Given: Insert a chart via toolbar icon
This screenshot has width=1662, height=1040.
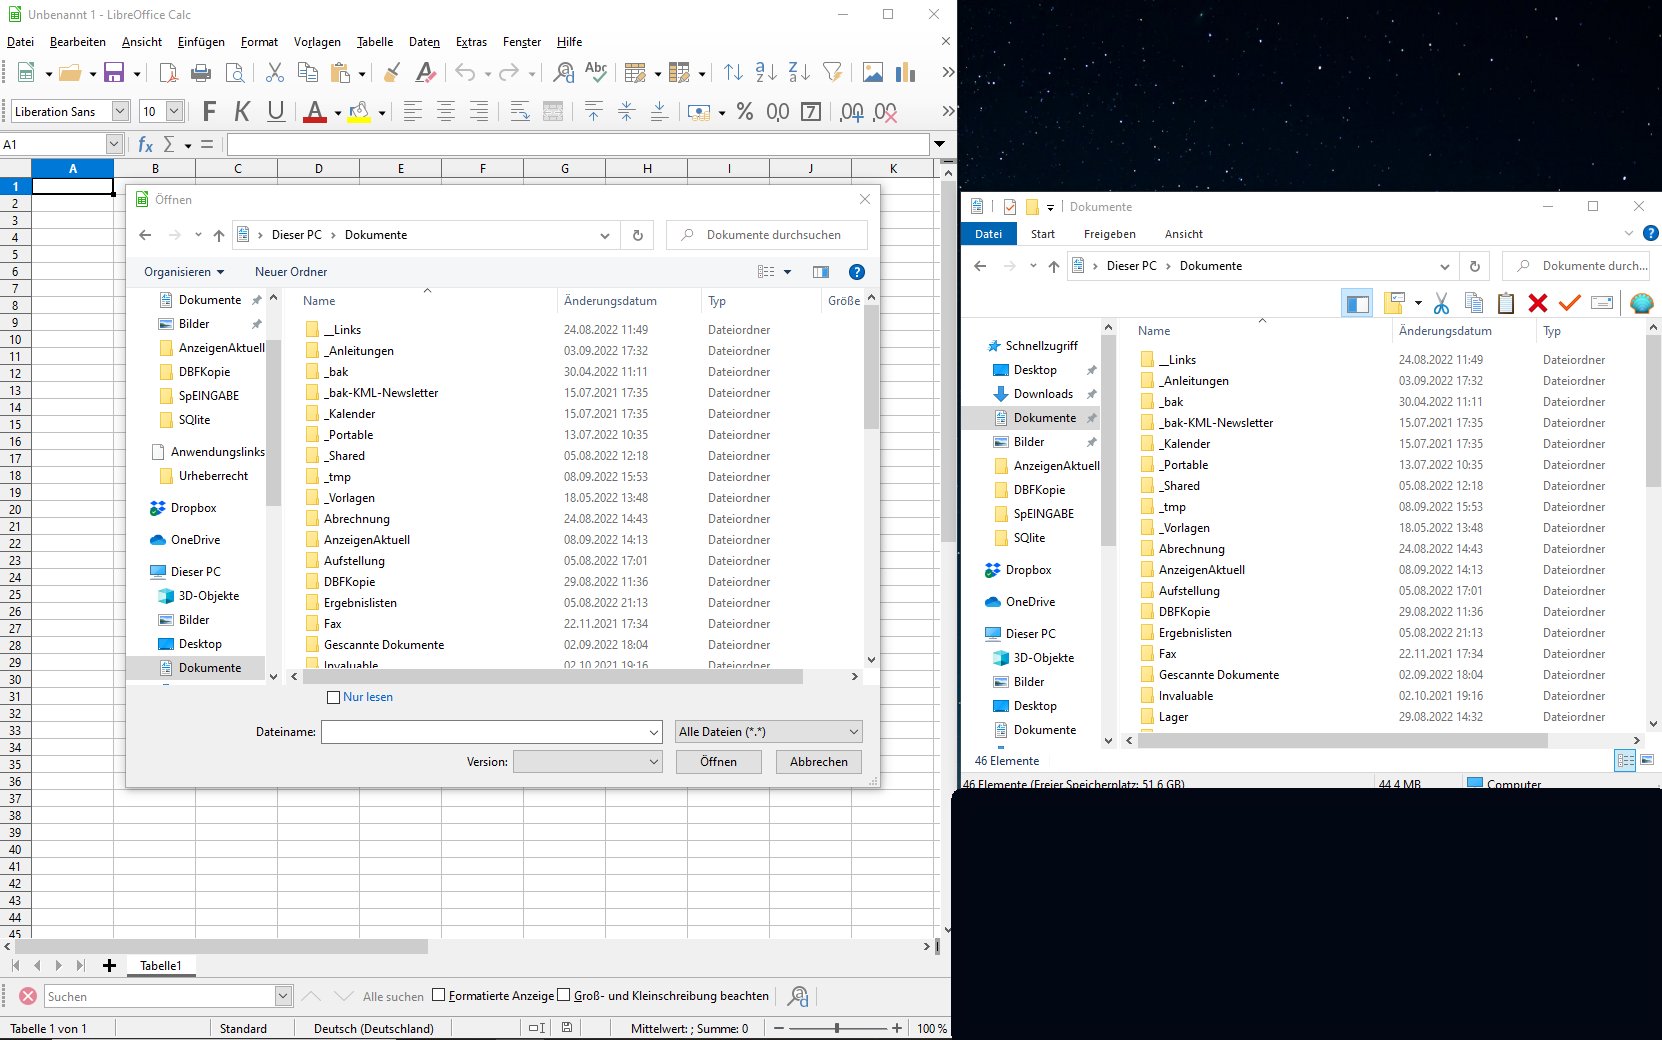Looking at the screenshot, I should [905, 72].
